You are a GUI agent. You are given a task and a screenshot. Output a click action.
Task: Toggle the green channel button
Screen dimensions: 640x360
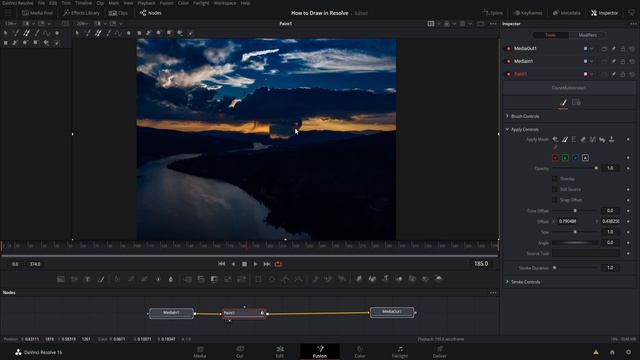[565, 158]
